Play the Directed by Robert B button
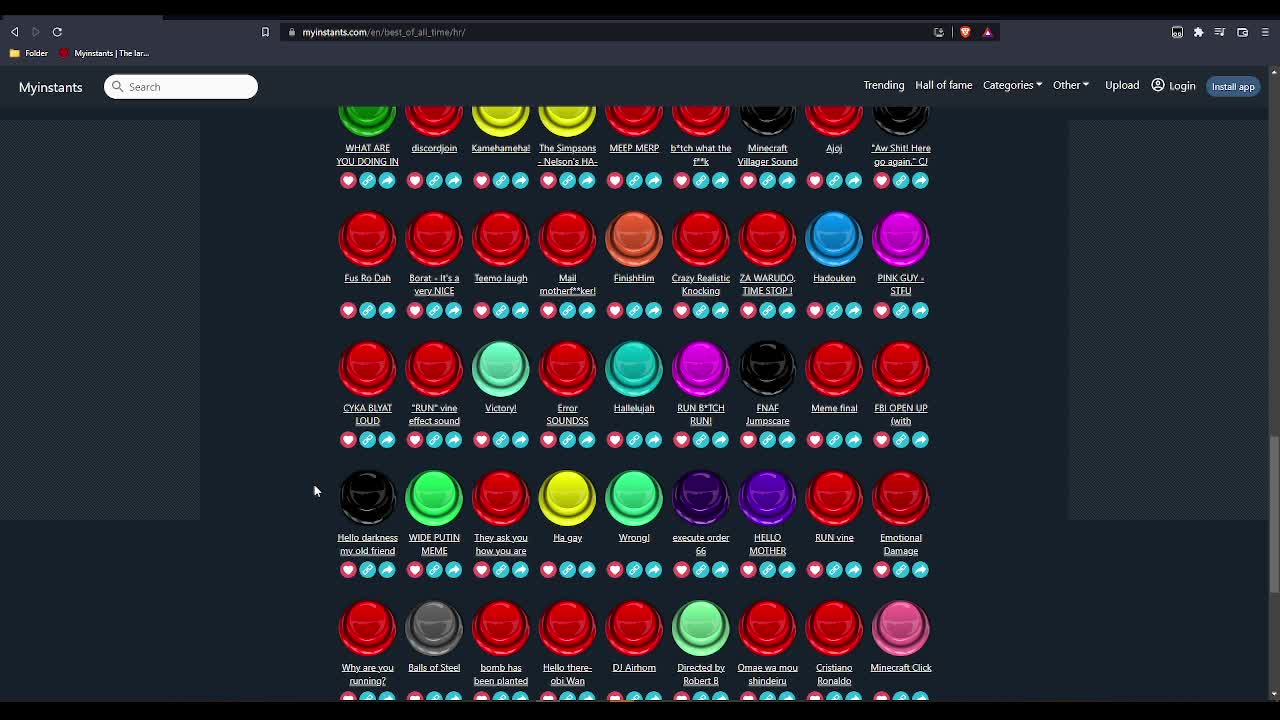 click(x=701, y=629)
